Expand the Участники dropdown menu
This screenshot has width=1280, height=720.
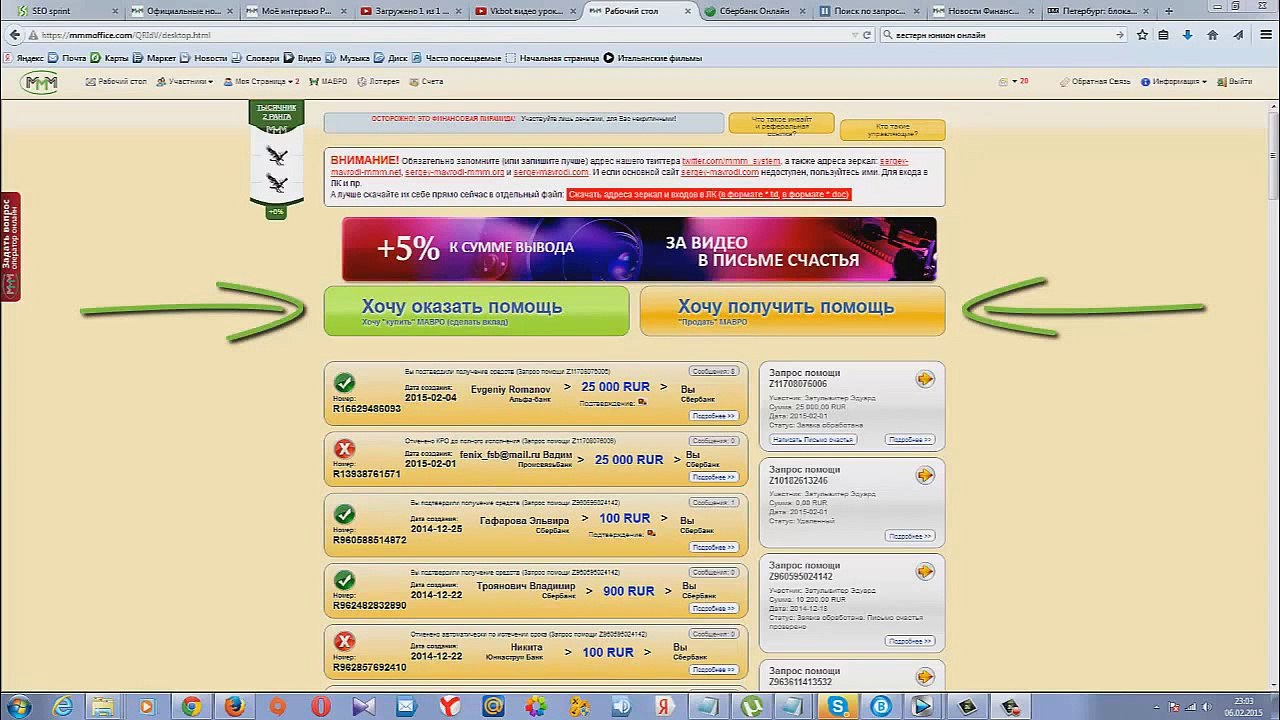190,81
